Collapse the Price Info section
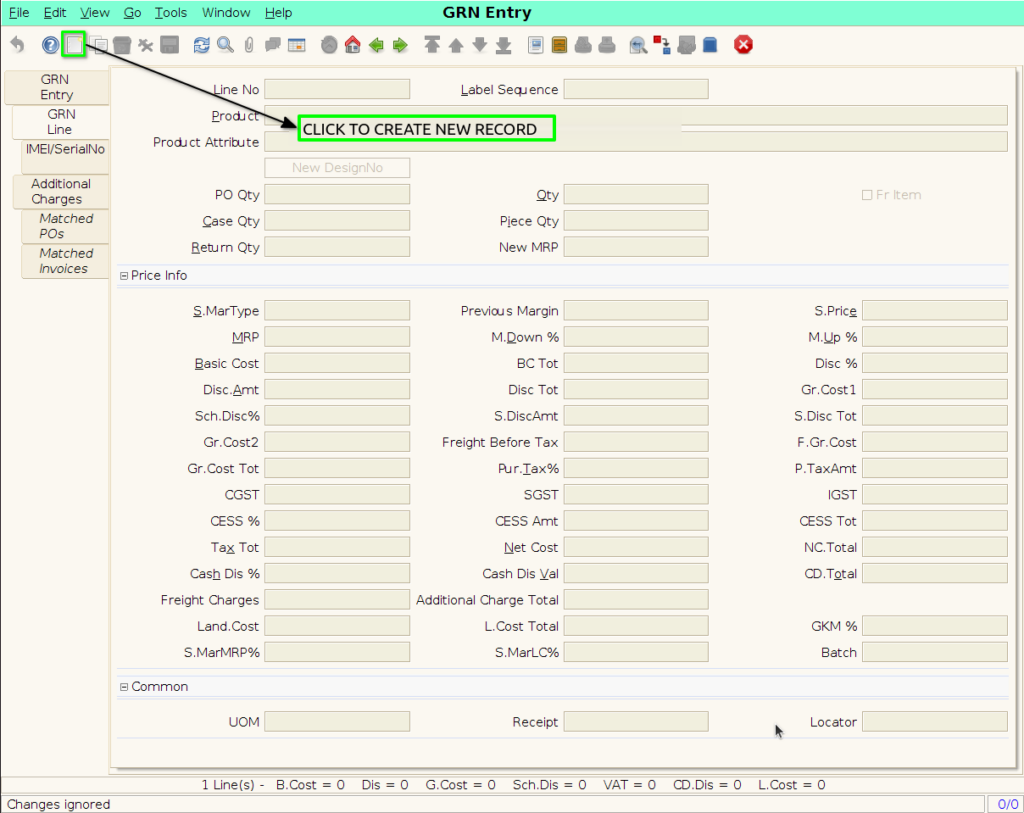This screenshot has height=813, width=1024. [123, 276]
